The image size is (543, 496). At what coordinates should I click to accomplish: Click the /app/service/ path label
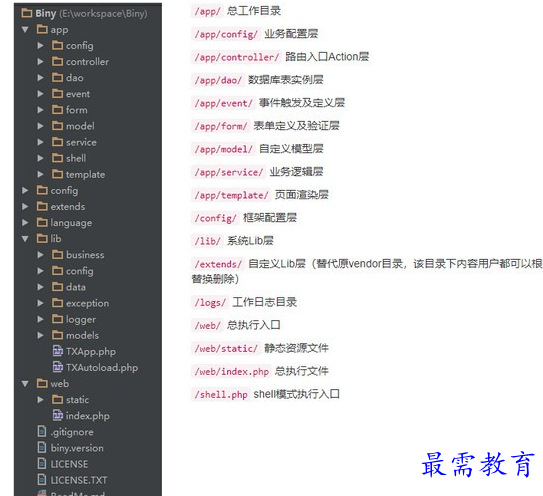[228, 172]
